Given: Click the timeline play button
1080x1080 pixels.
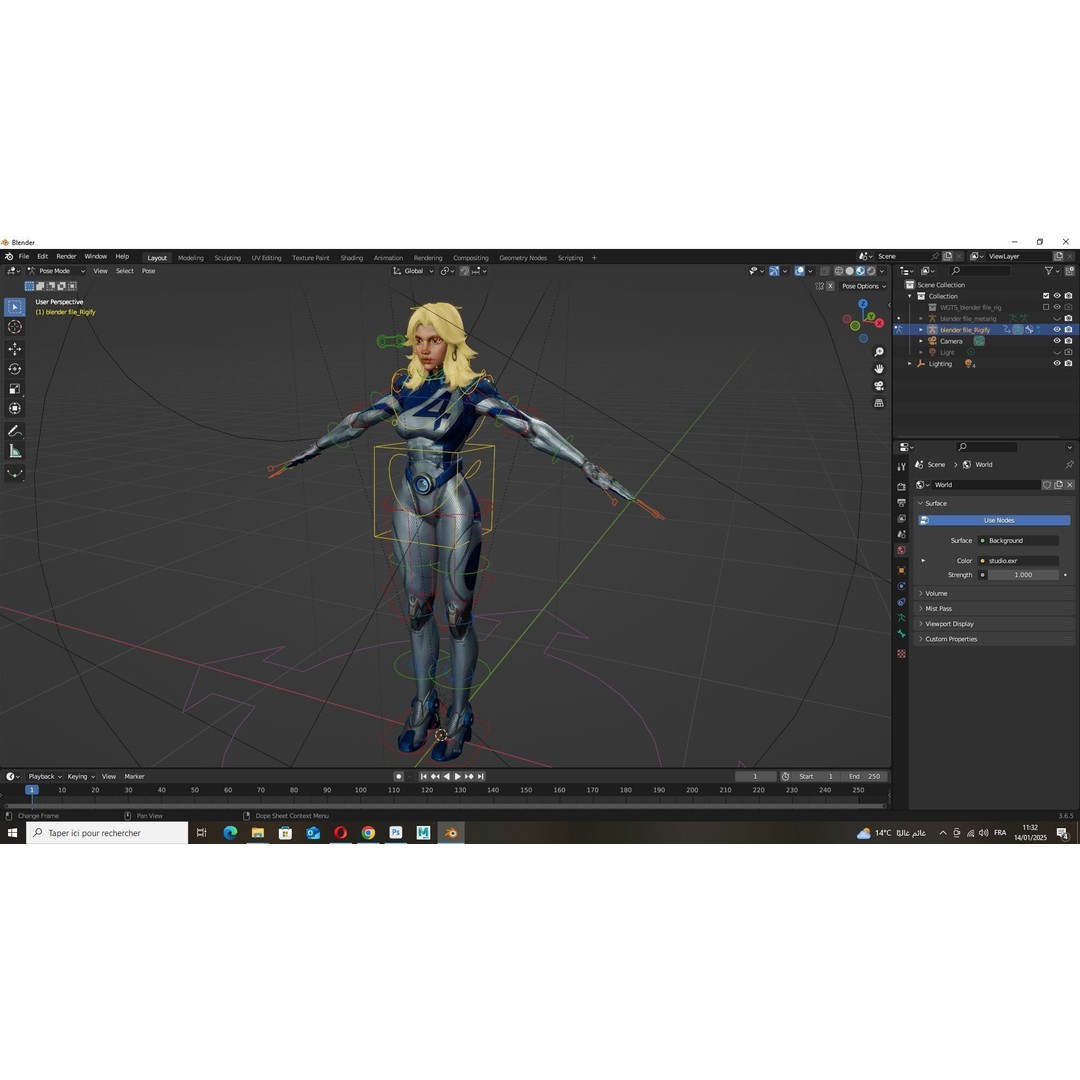Looking at the screenshot, I should point(458,777).
